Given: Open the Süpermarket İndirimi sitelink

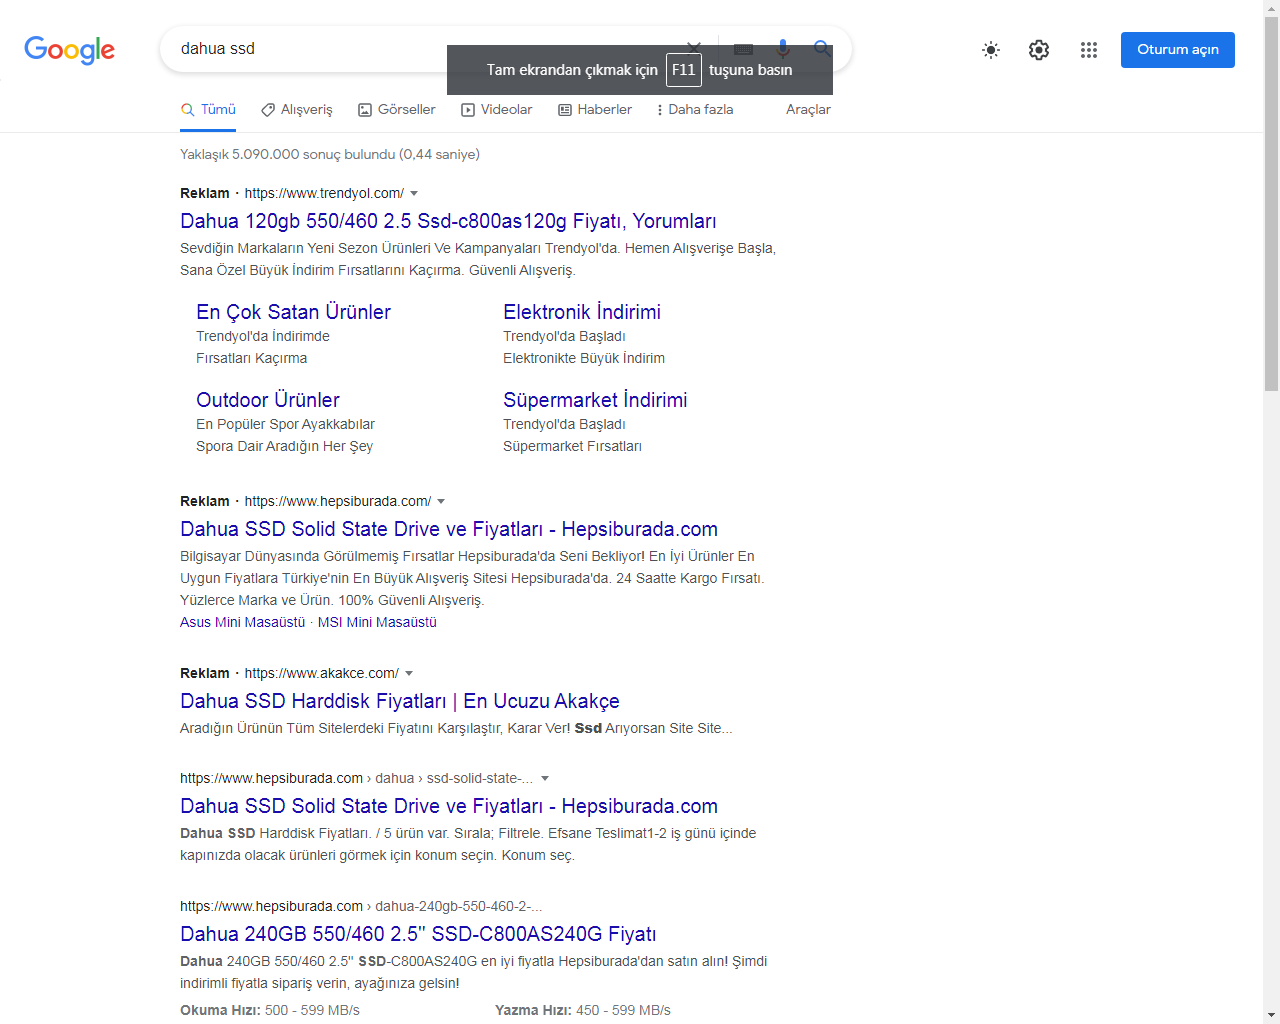Looking at the screenshot, I should 595,400.
